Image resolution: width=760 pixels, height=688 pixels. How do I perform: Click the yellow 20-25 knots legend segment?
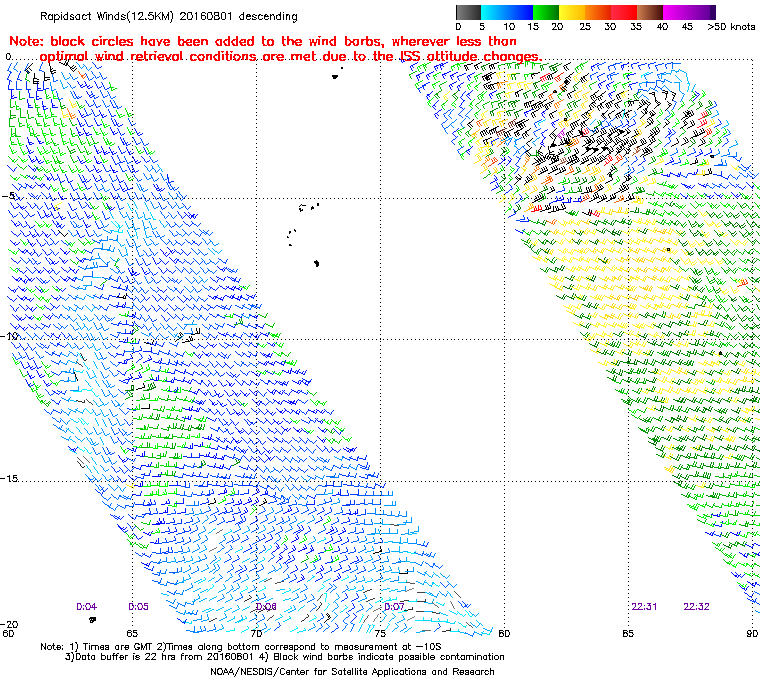point(572,12)
